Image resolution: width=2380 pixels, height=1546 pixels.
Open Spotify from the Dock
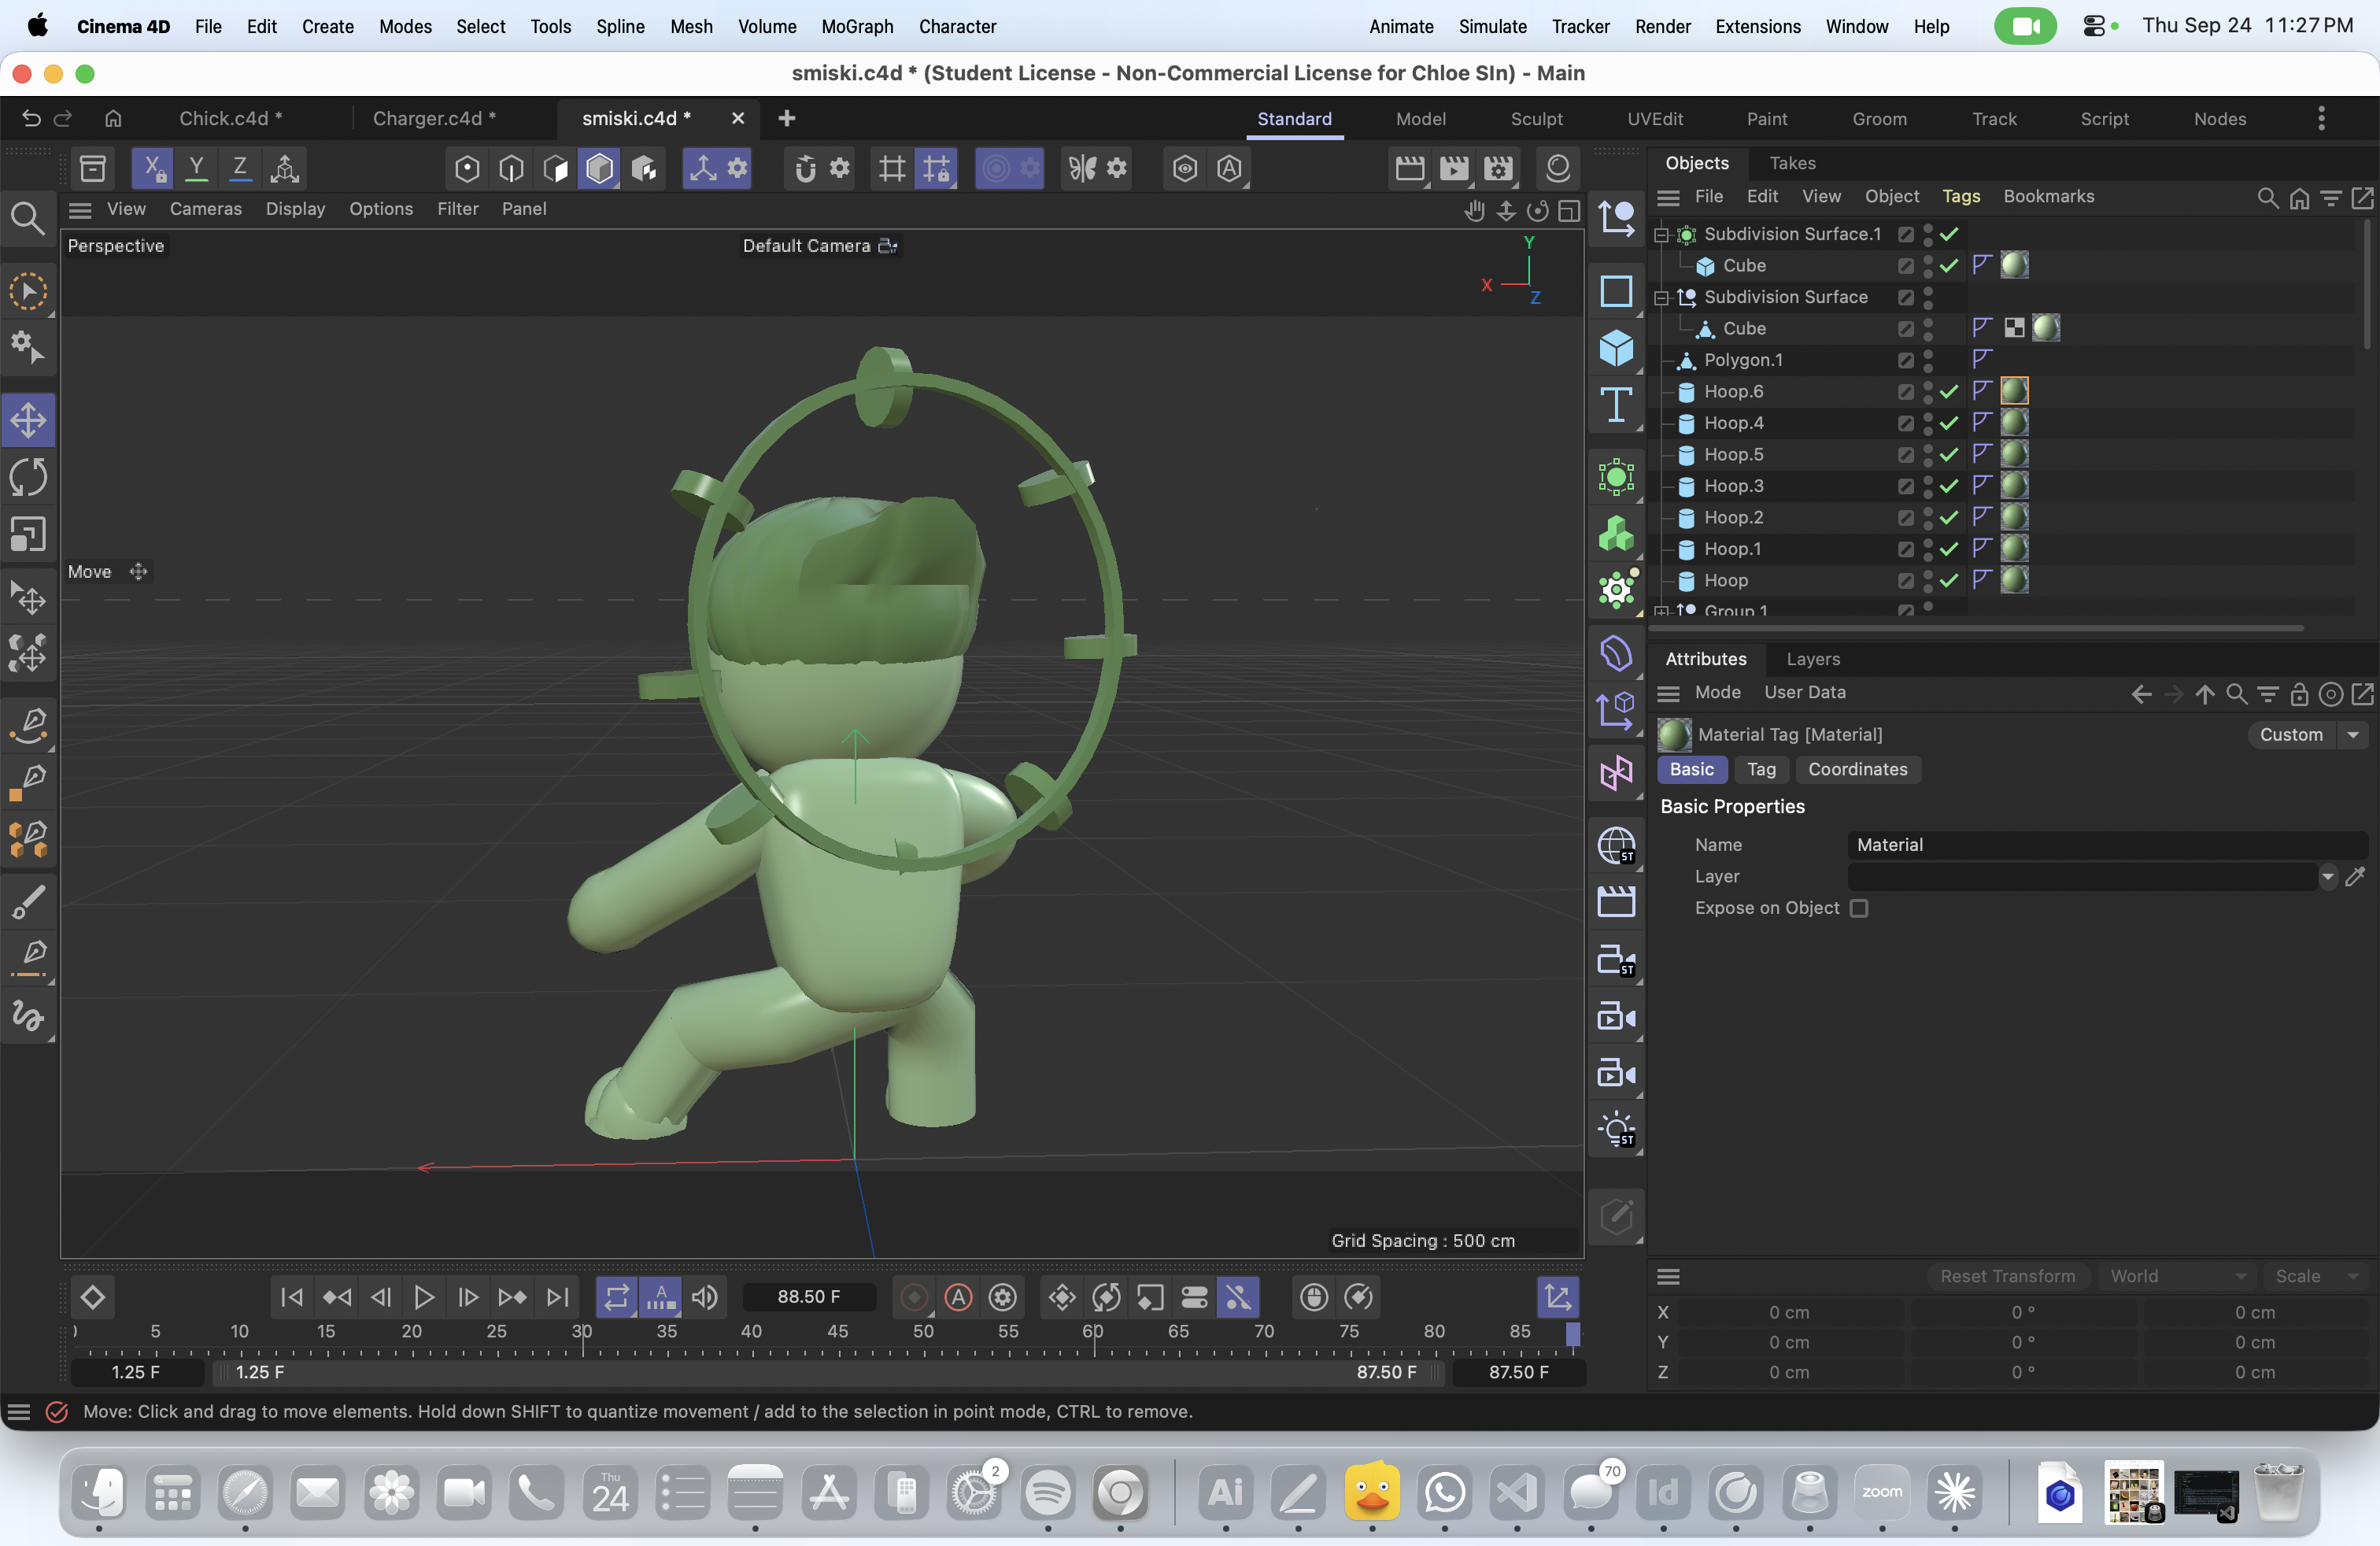click(1047, 1493)
